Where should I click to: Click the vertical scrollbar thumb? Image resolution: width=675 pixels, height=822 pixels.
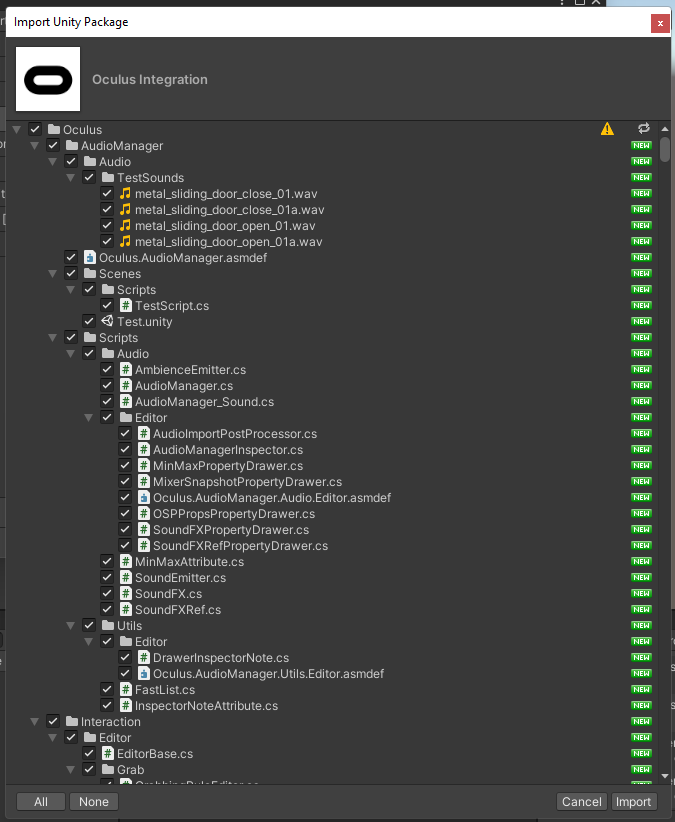[665, 149]
